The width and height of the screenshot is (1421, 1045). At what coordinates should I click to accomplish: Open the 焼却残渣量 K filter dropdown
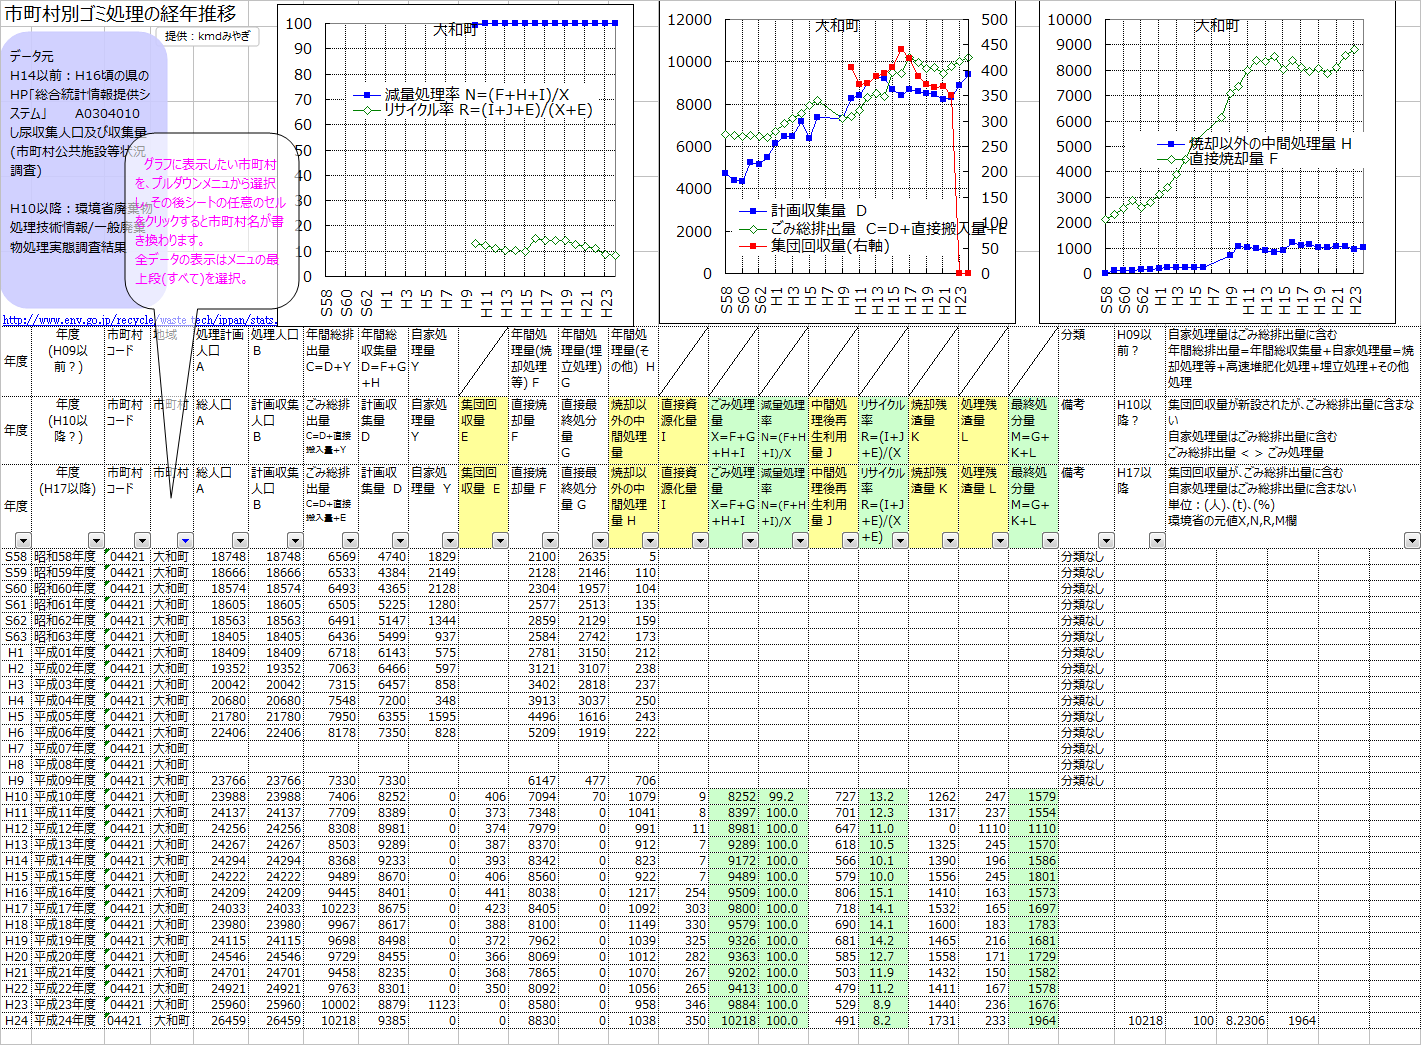pos(950,541)
